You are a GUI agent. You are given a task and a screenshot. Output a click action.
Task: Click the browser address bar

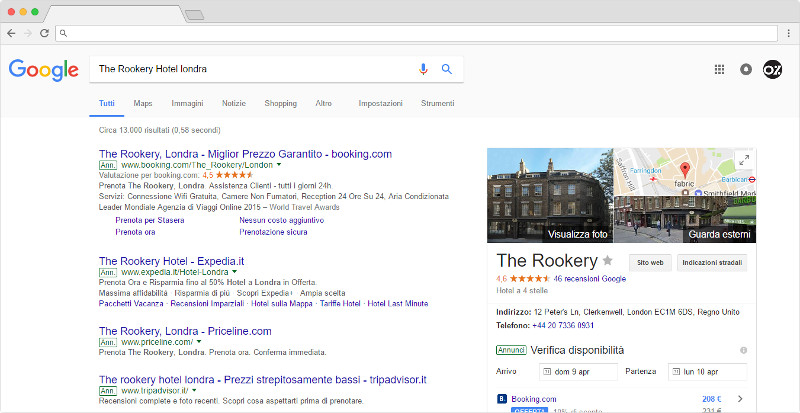tap(418, 34)
